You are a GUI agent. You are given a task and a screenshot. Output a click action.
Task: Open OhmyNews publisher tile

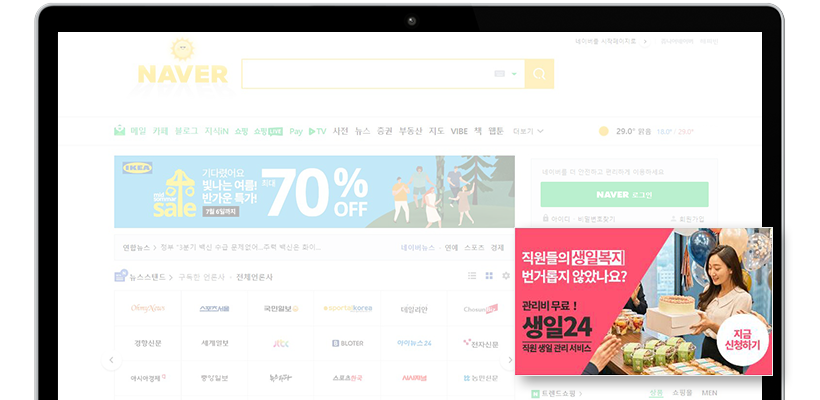click(x=148, y=308)
